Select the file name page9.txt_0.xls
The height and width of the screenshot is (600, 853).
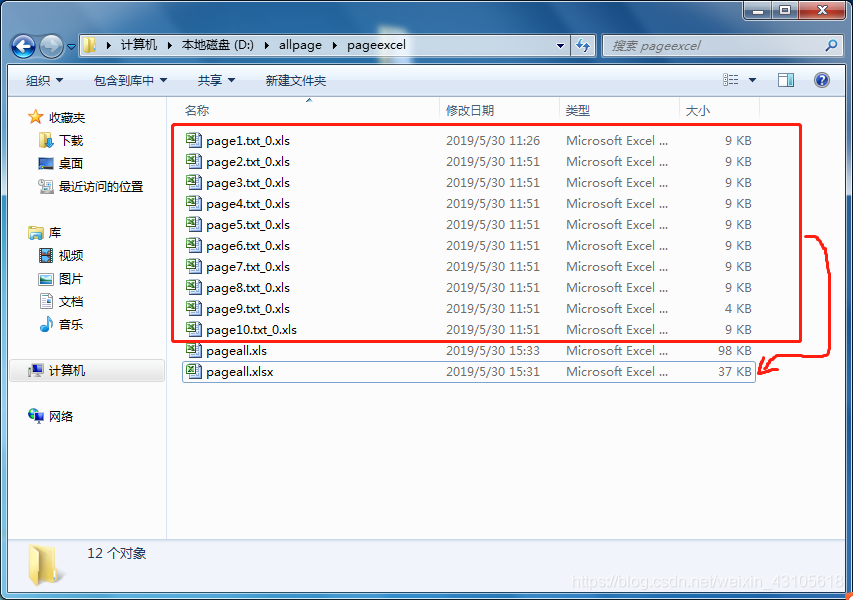248,309
